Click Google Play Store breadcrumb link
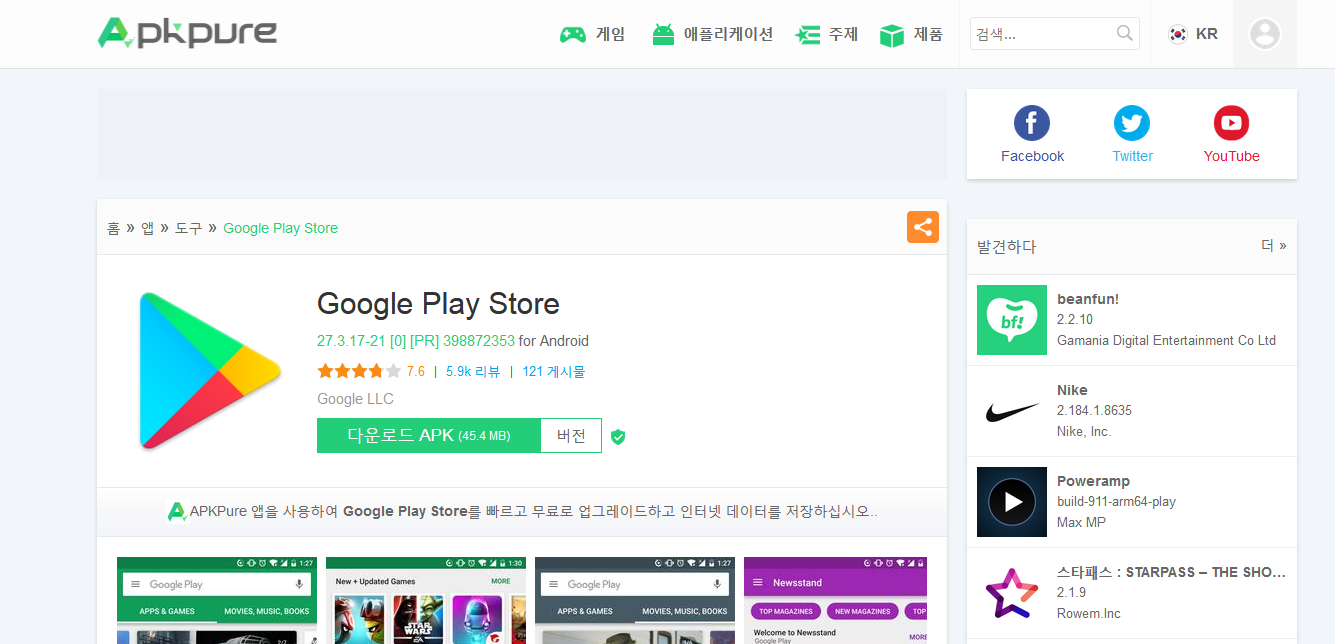Screen dimensions: 1335x644 click(280, 228)
